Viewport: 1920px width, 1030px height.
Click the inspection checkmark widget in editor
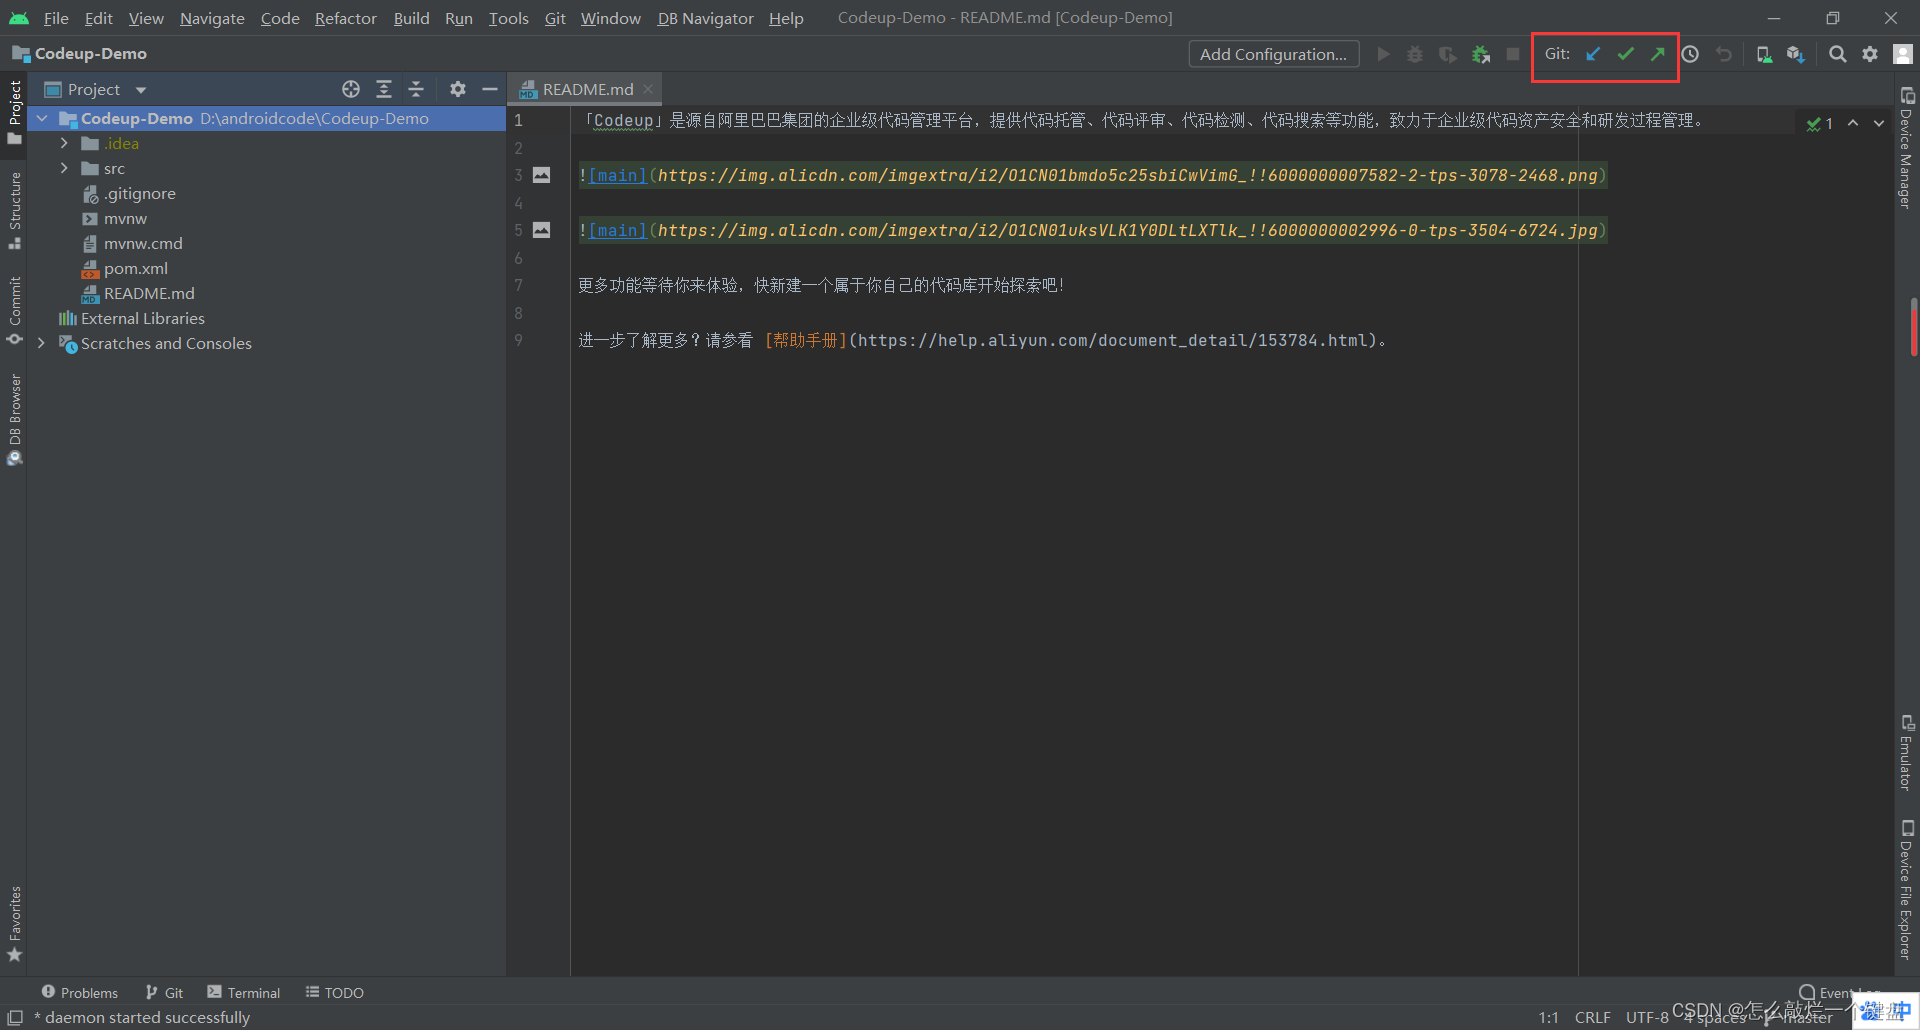[1819, 123]
